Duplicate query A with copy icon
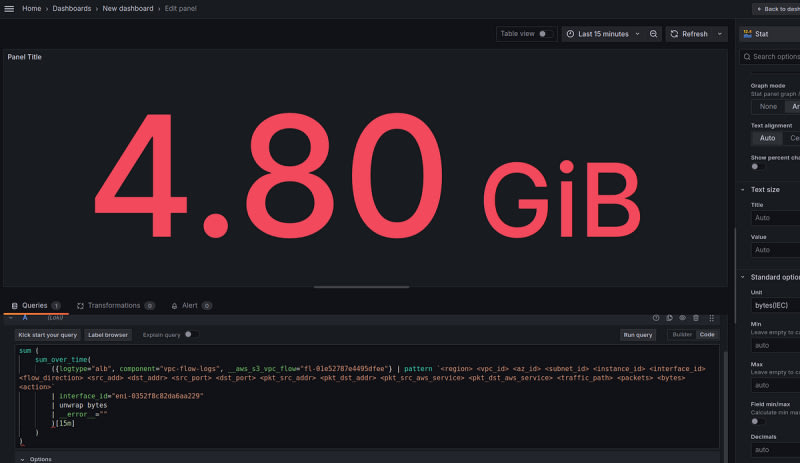This screenshot has height=463, width=800. [670, 317]
